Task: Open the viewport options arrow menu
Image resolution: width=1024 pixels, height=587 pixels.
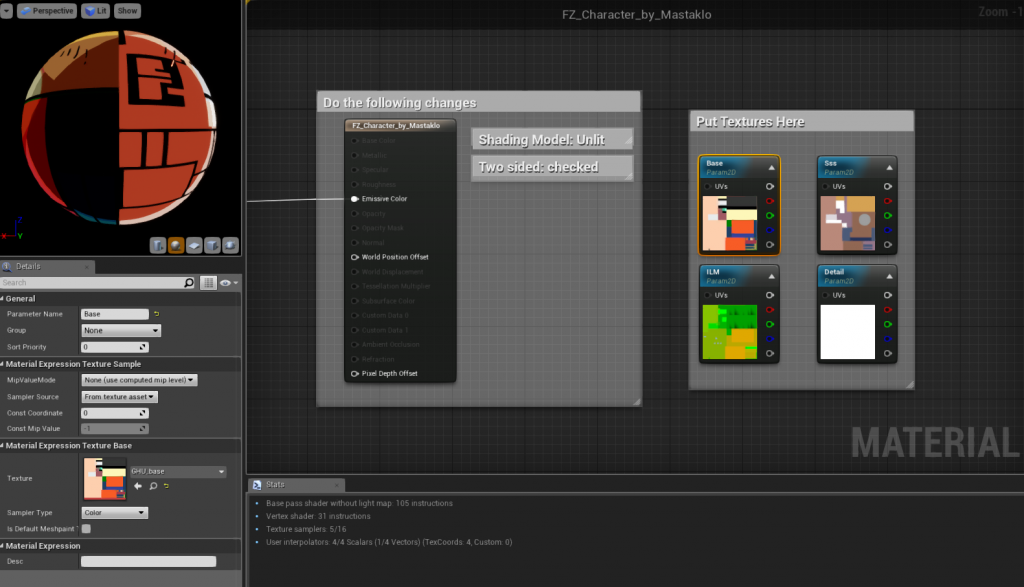Action: [x=7, y=10]
